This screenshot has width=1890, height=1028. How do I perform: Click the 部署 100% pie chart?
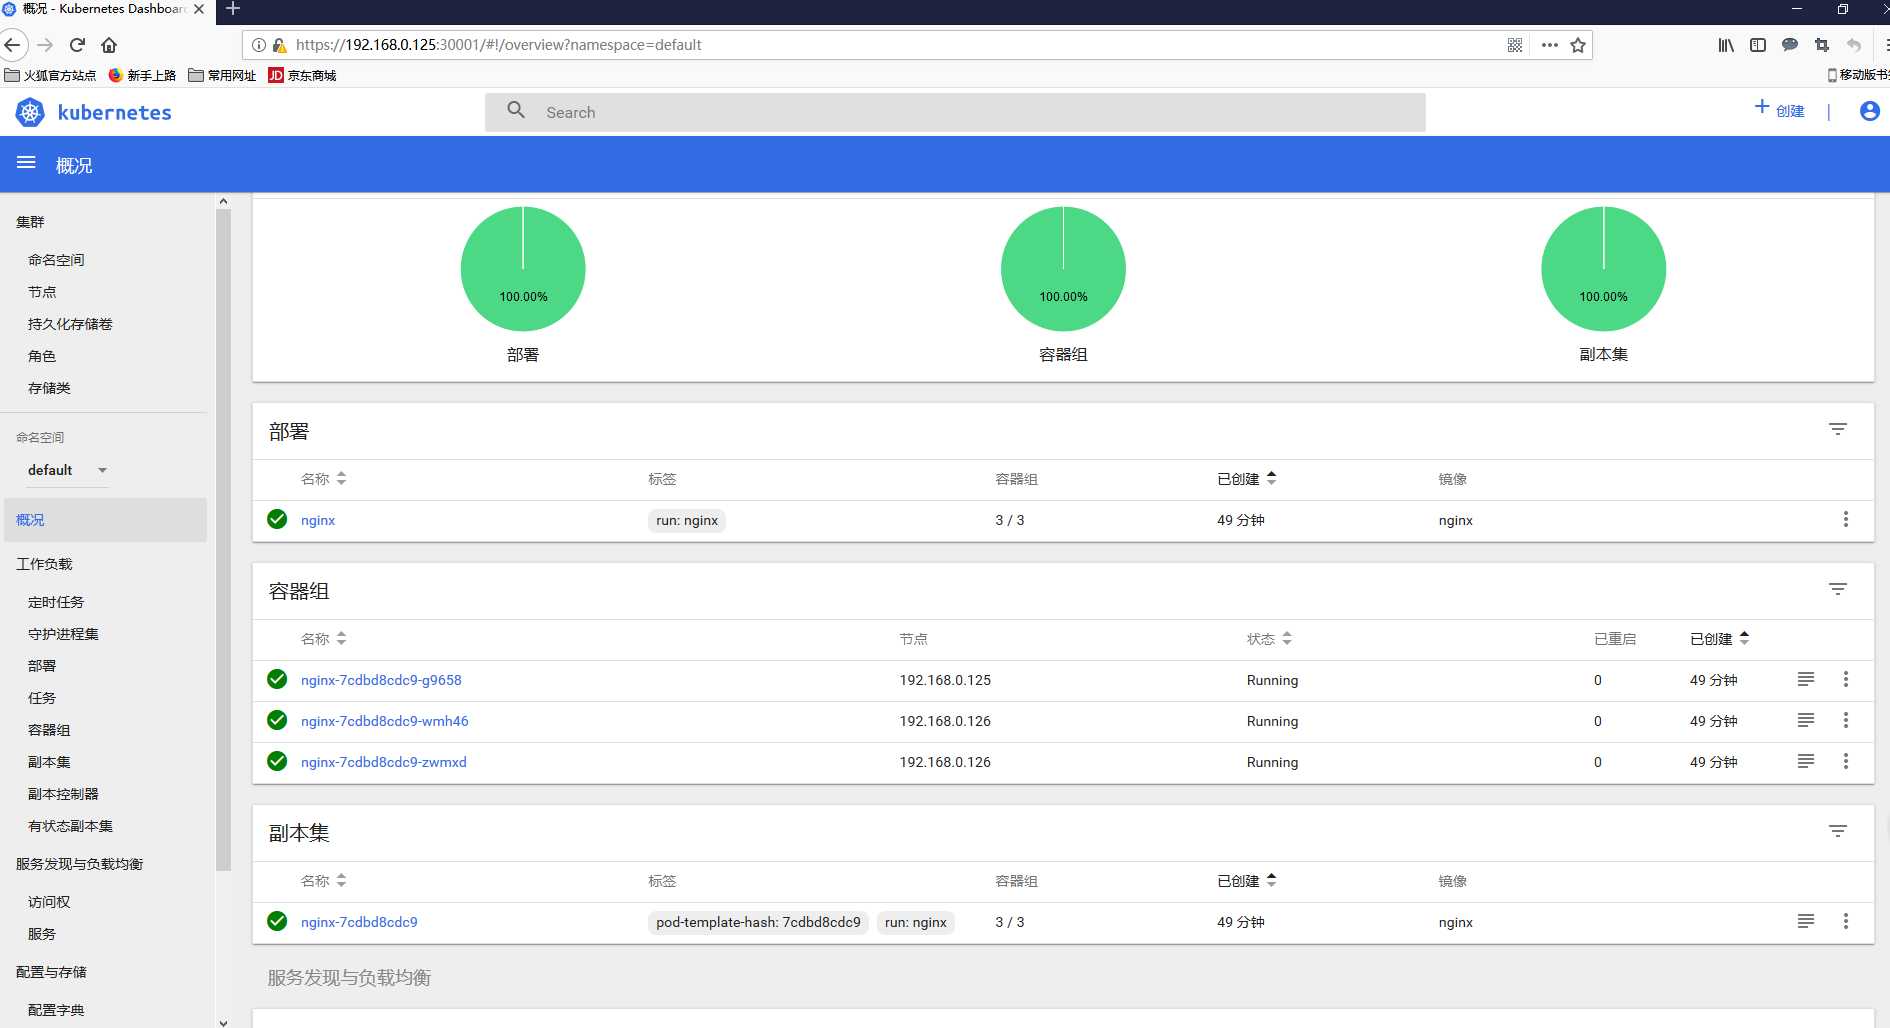click(523, 269)
